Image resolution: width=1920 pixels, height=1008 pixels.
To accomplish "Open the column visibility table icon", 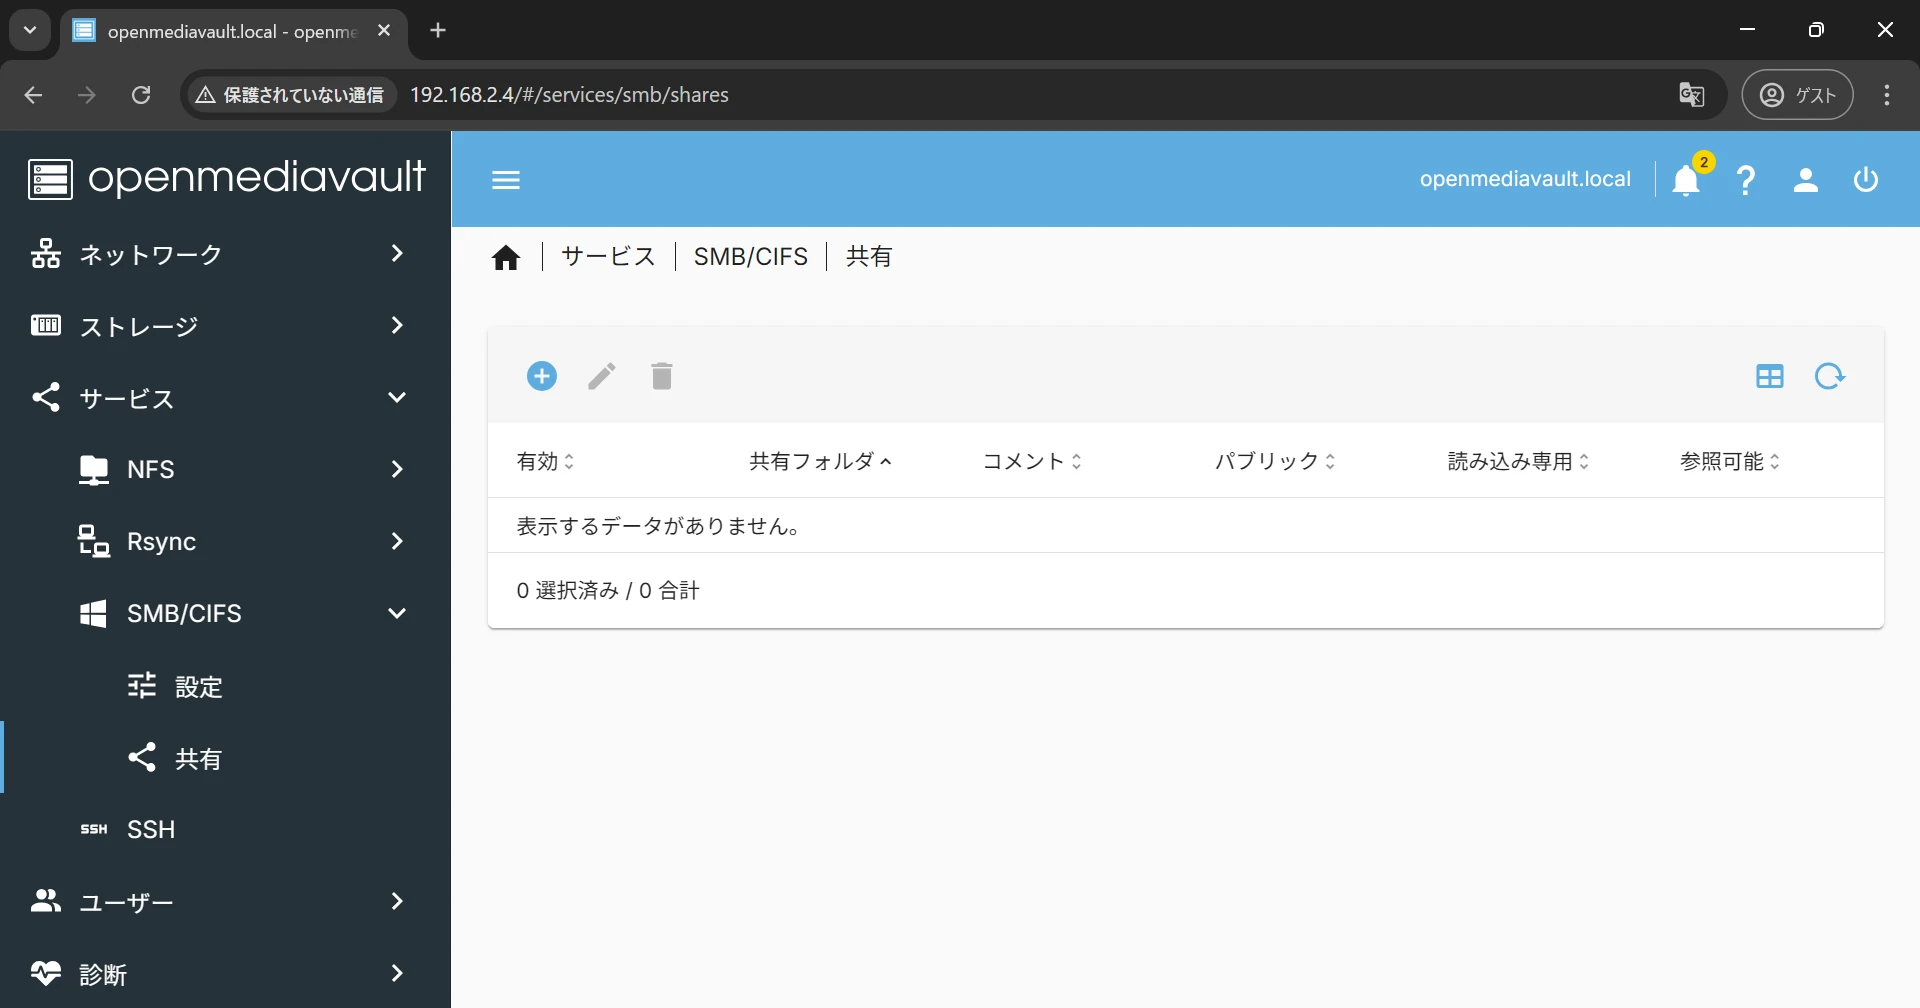I will click(1770, 376).
